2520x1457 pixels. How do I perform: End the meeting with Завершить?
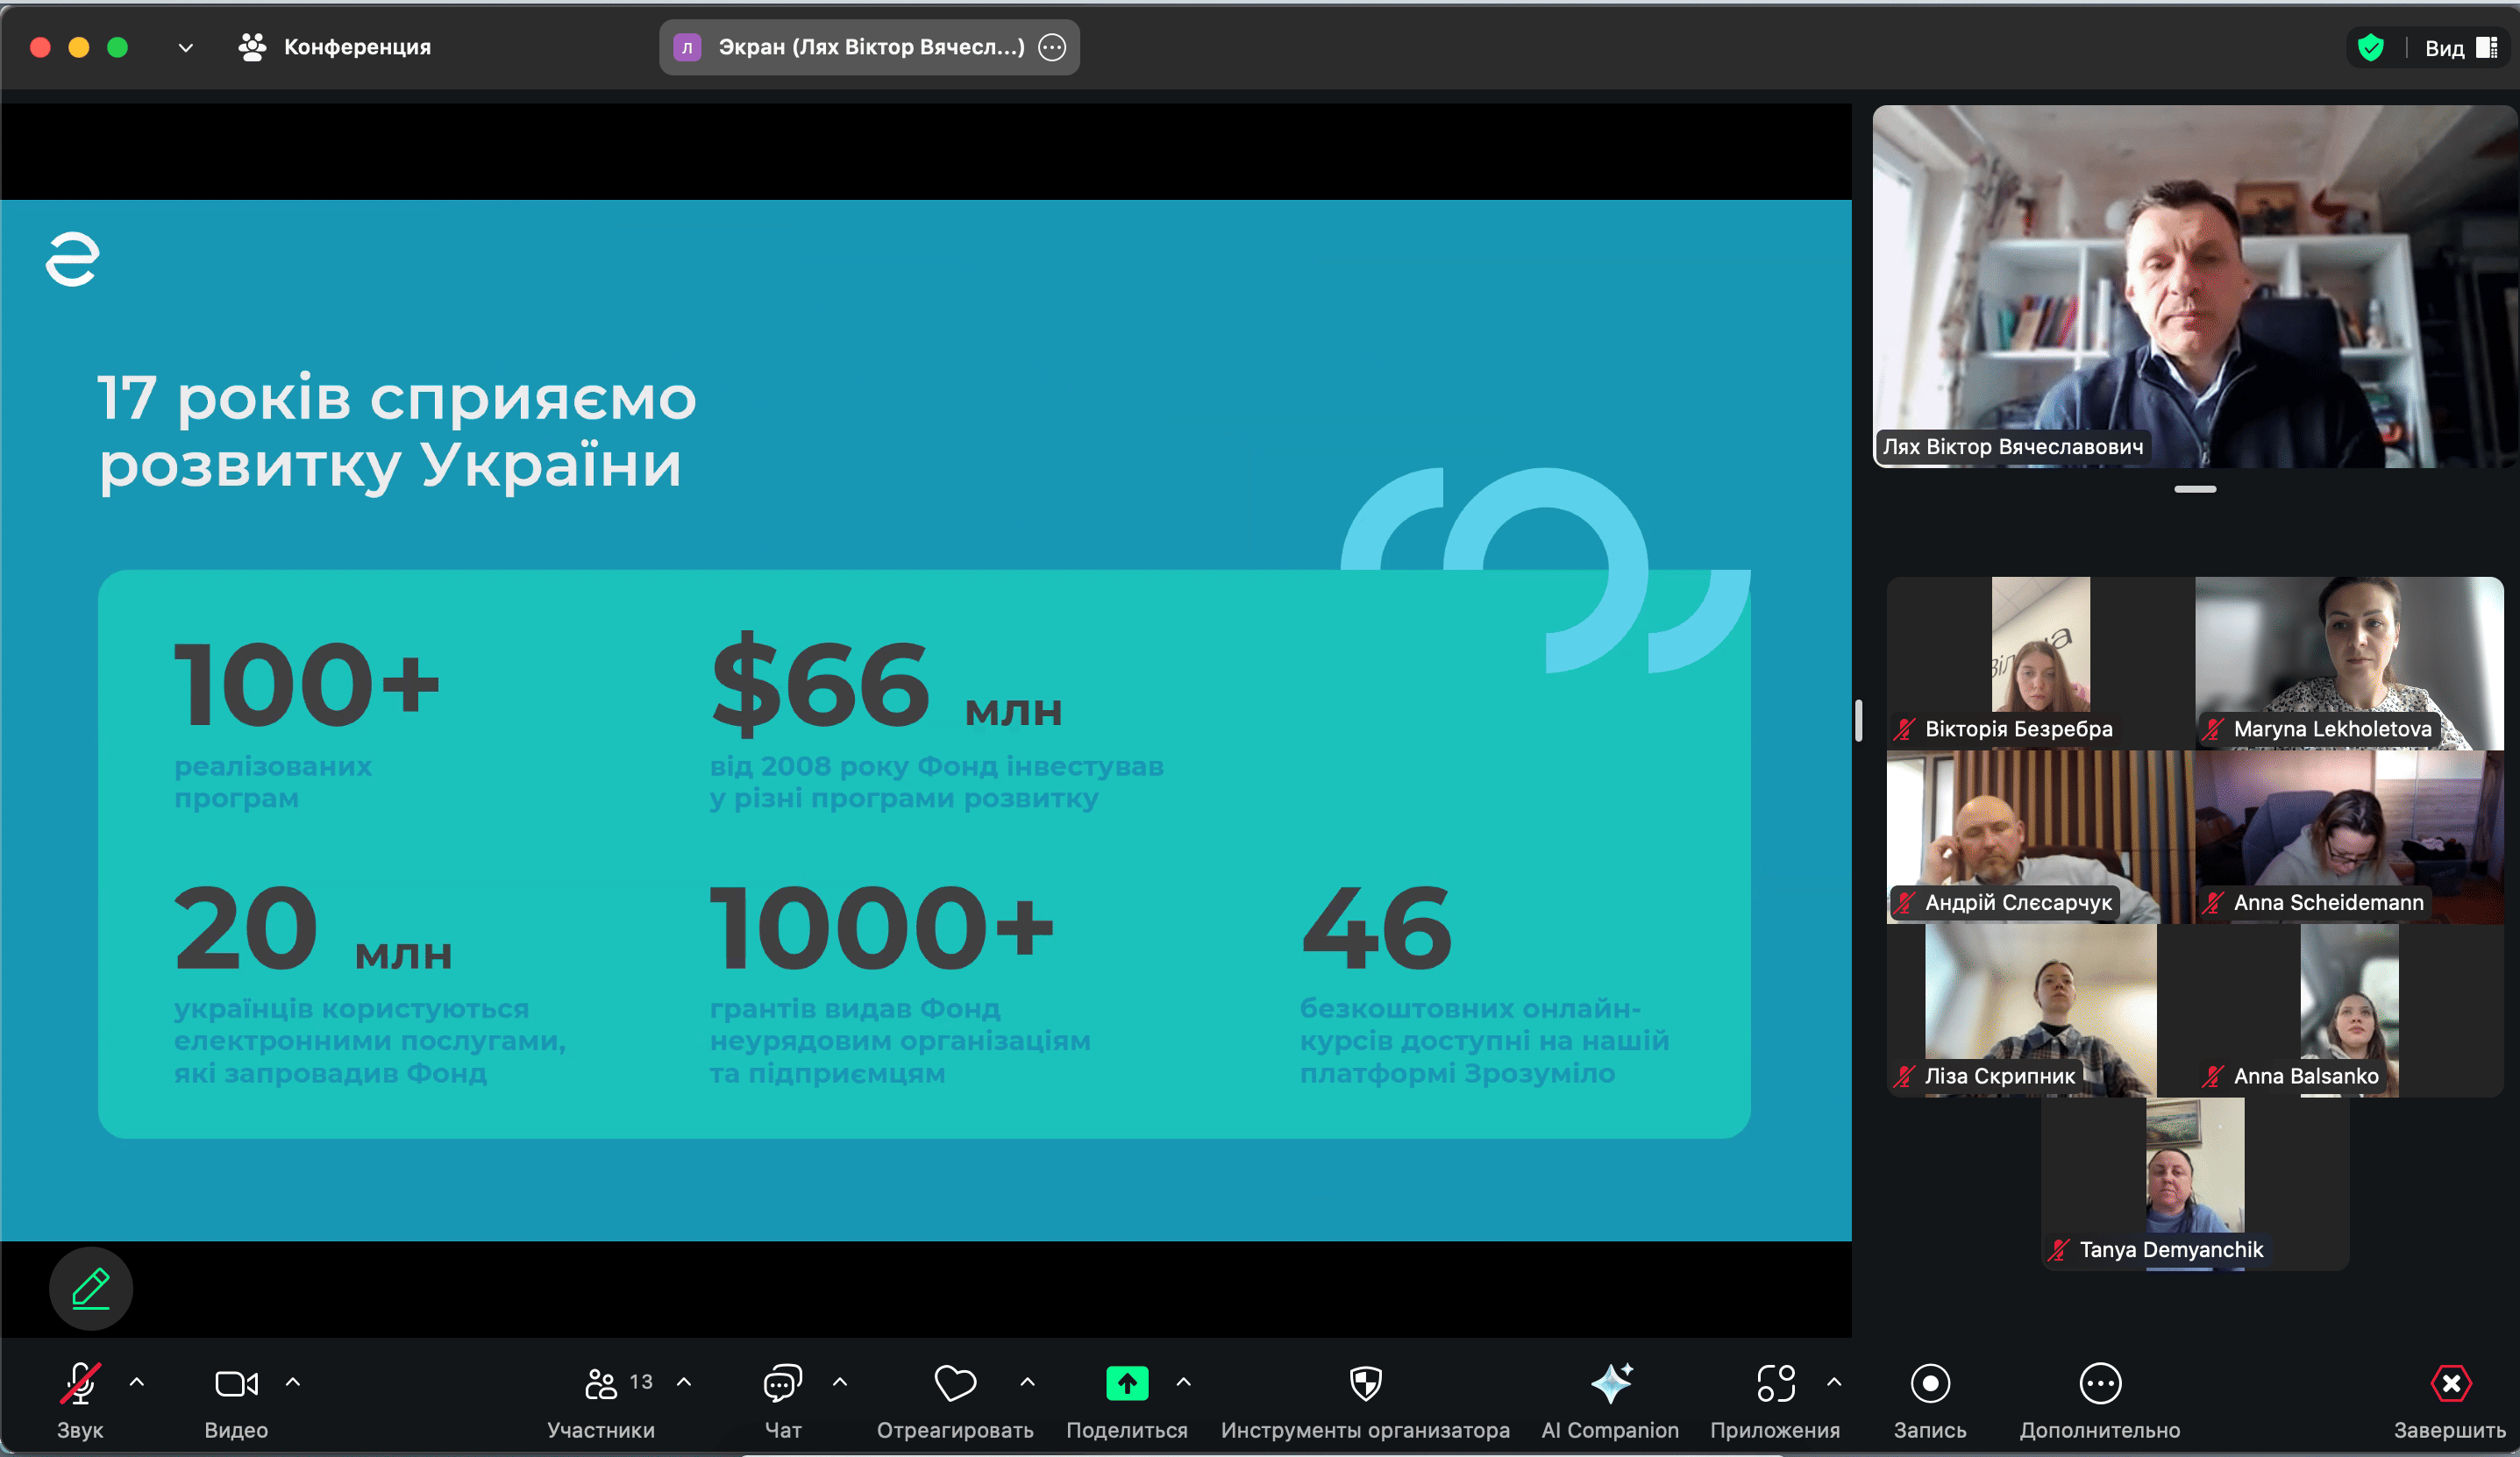tap(2451, 1385)
